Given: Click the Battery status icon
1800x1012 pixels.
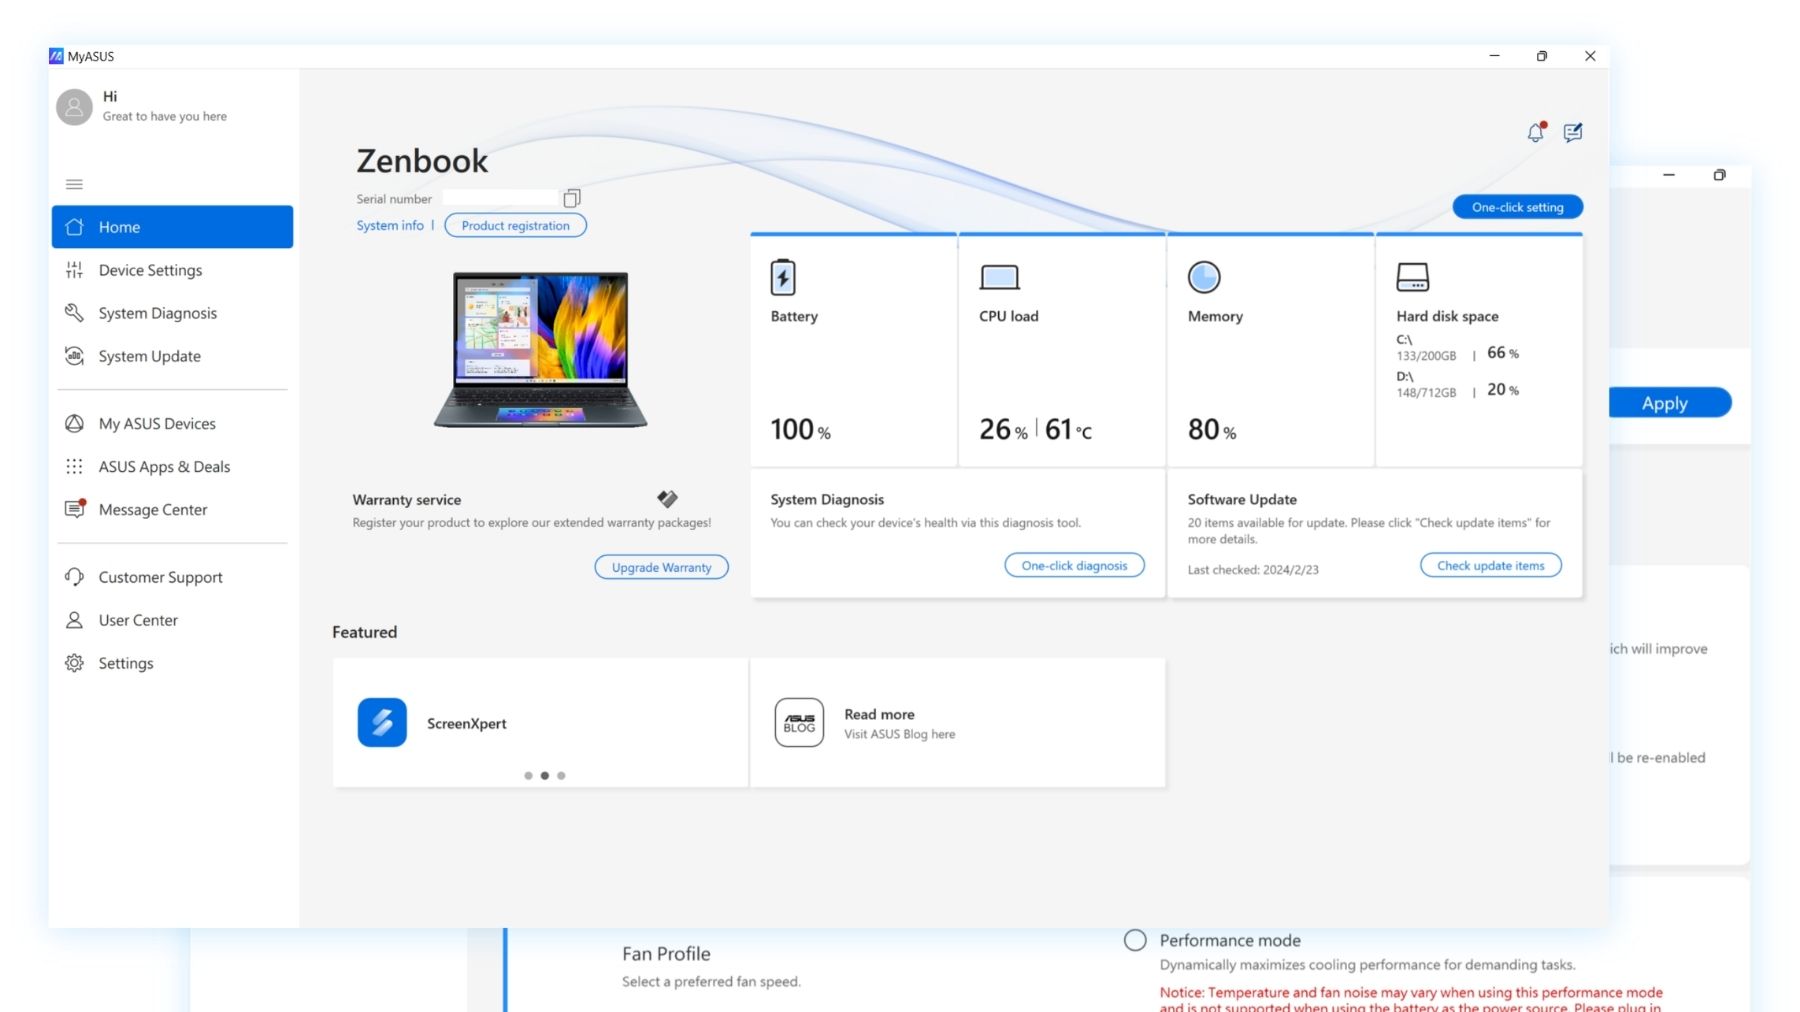Looking at the screenshot, I should (x=783, y=277).
